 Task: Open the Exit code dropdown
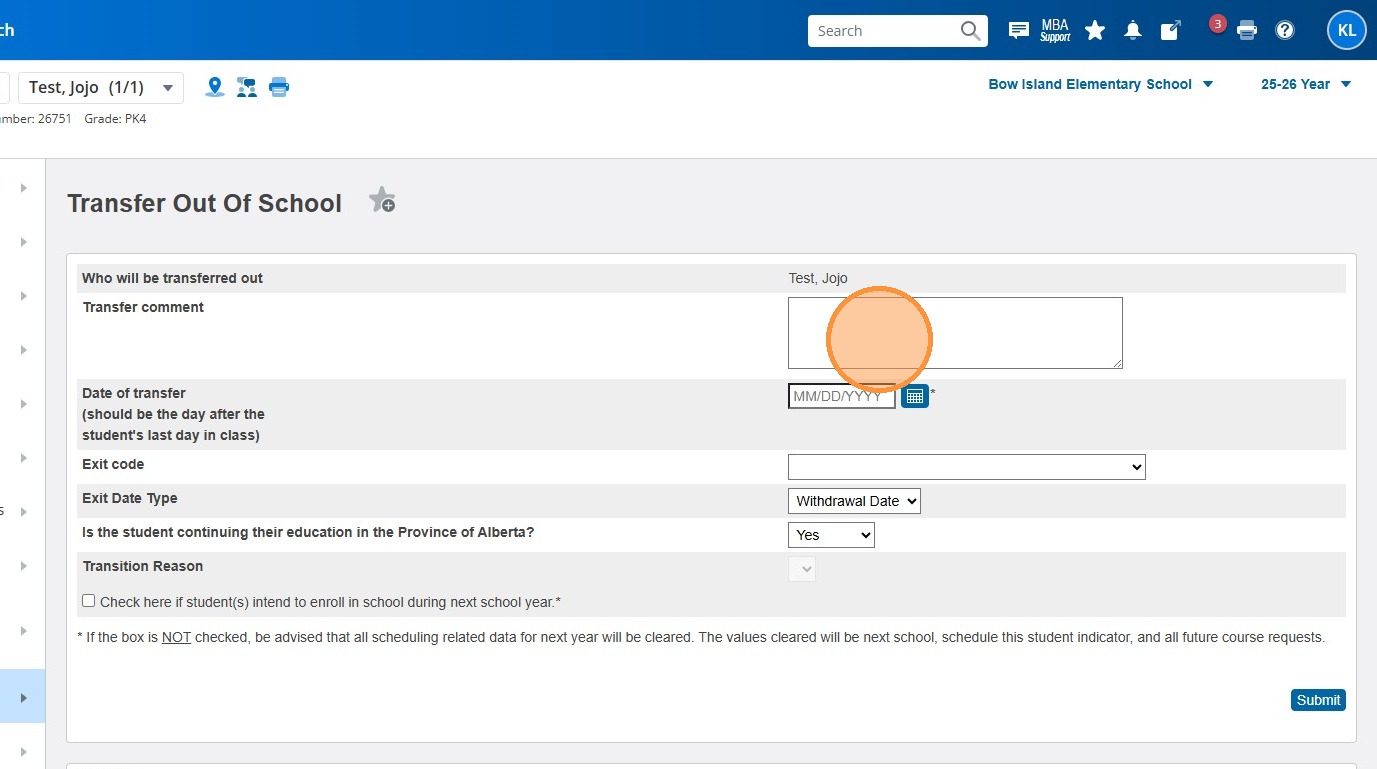click(x=966, y=467)
